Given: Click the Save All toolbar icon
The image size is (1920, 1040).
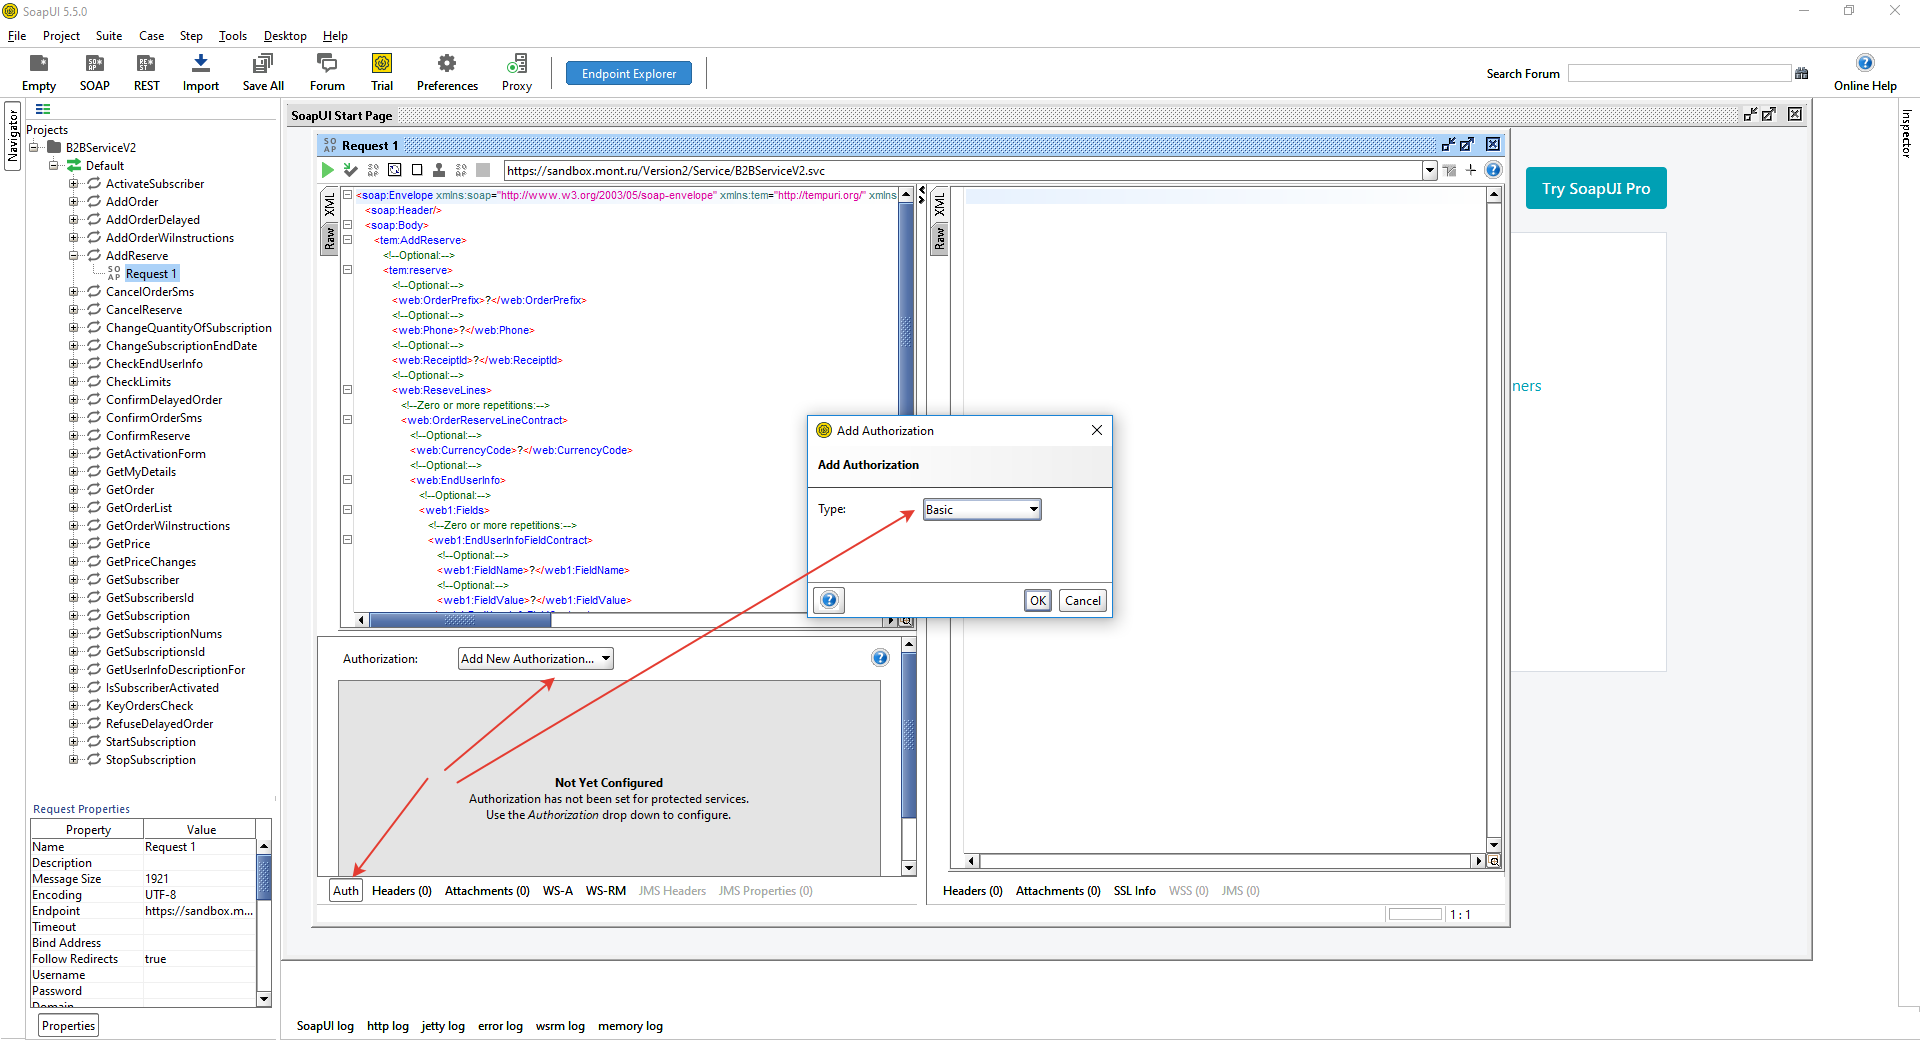Looking at the screenshot, I should pos(263,65).
